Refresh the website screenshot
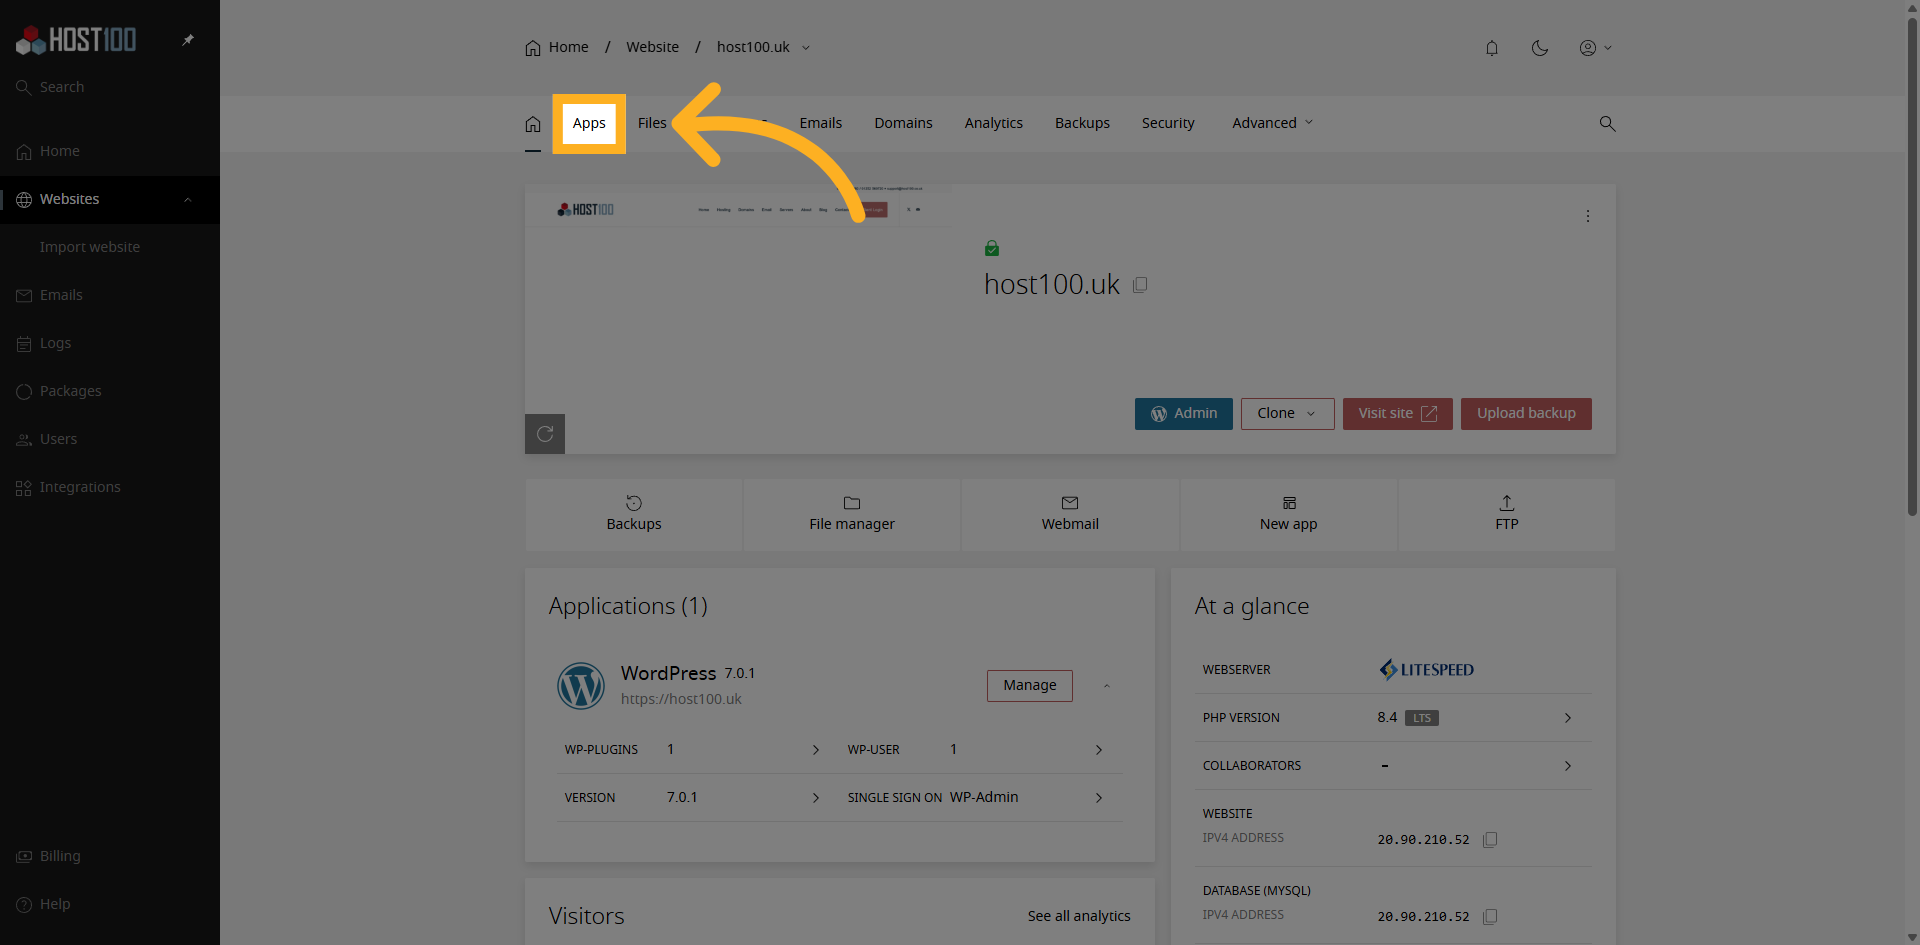1920x945 pixels. pyautogui.click(x=545, y=434)
